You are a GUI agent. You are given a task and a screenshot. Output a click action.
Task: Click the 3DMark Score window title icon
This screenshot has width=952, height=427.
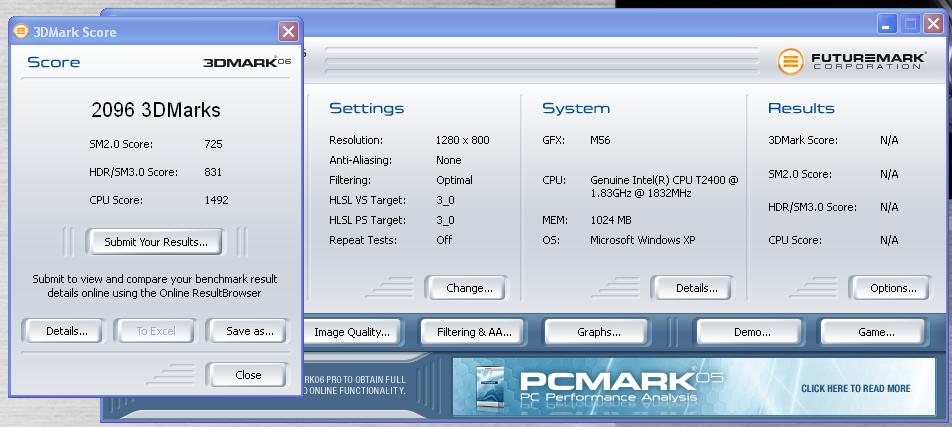pyautogui.click(x=21, y=31)
